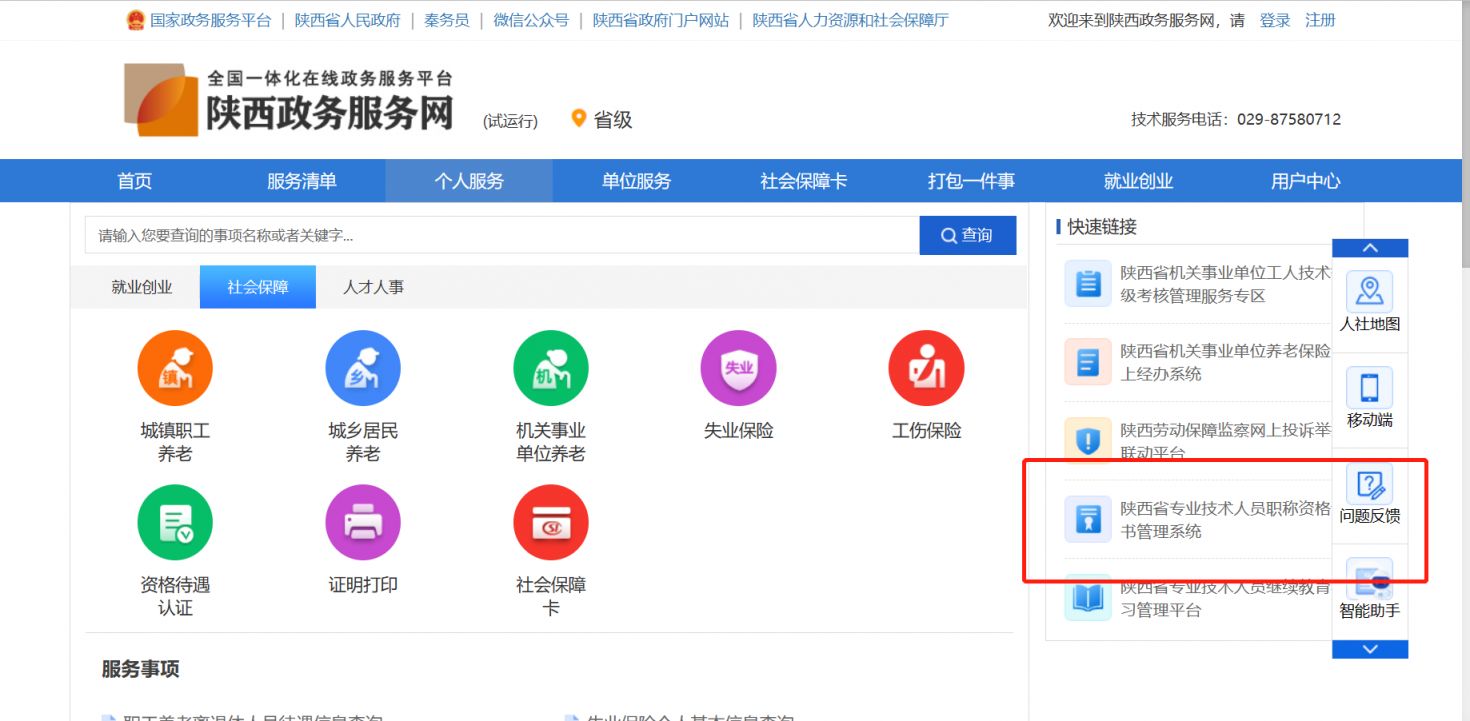Open 陕西省机关事业单位养老保险网上经办系统 link text
1470x721 pixels.
click(1225, 362)
